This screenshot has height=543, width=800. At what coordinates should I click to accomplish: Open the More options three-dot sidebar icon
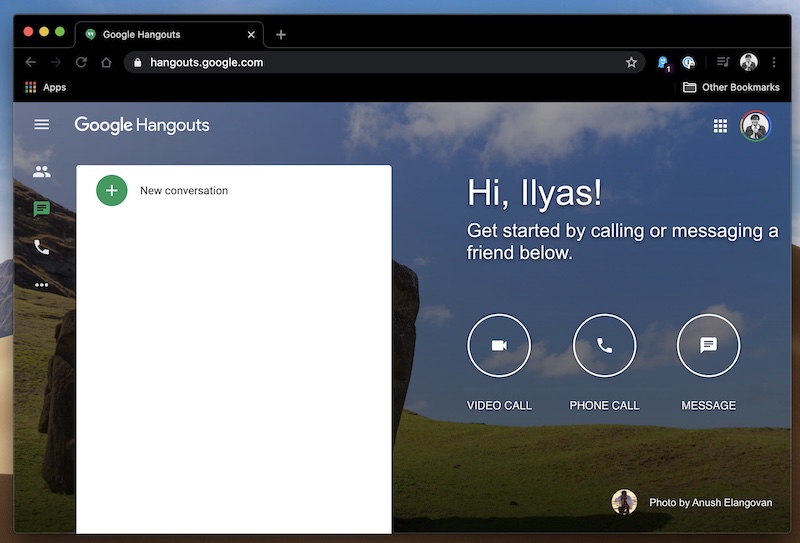(42, 285)
